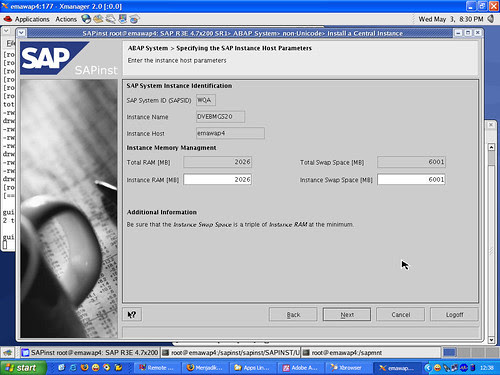
Task: Click the Red Hat logo in GNOME panel
Action: tap(8, 19)
